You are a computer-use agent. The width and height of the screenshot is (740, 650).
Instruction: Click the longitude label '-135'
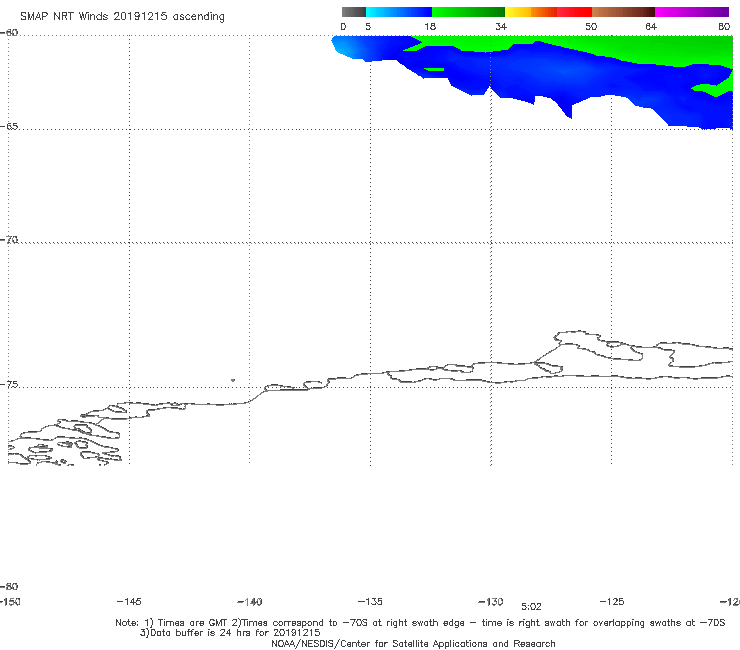(370, 602)
